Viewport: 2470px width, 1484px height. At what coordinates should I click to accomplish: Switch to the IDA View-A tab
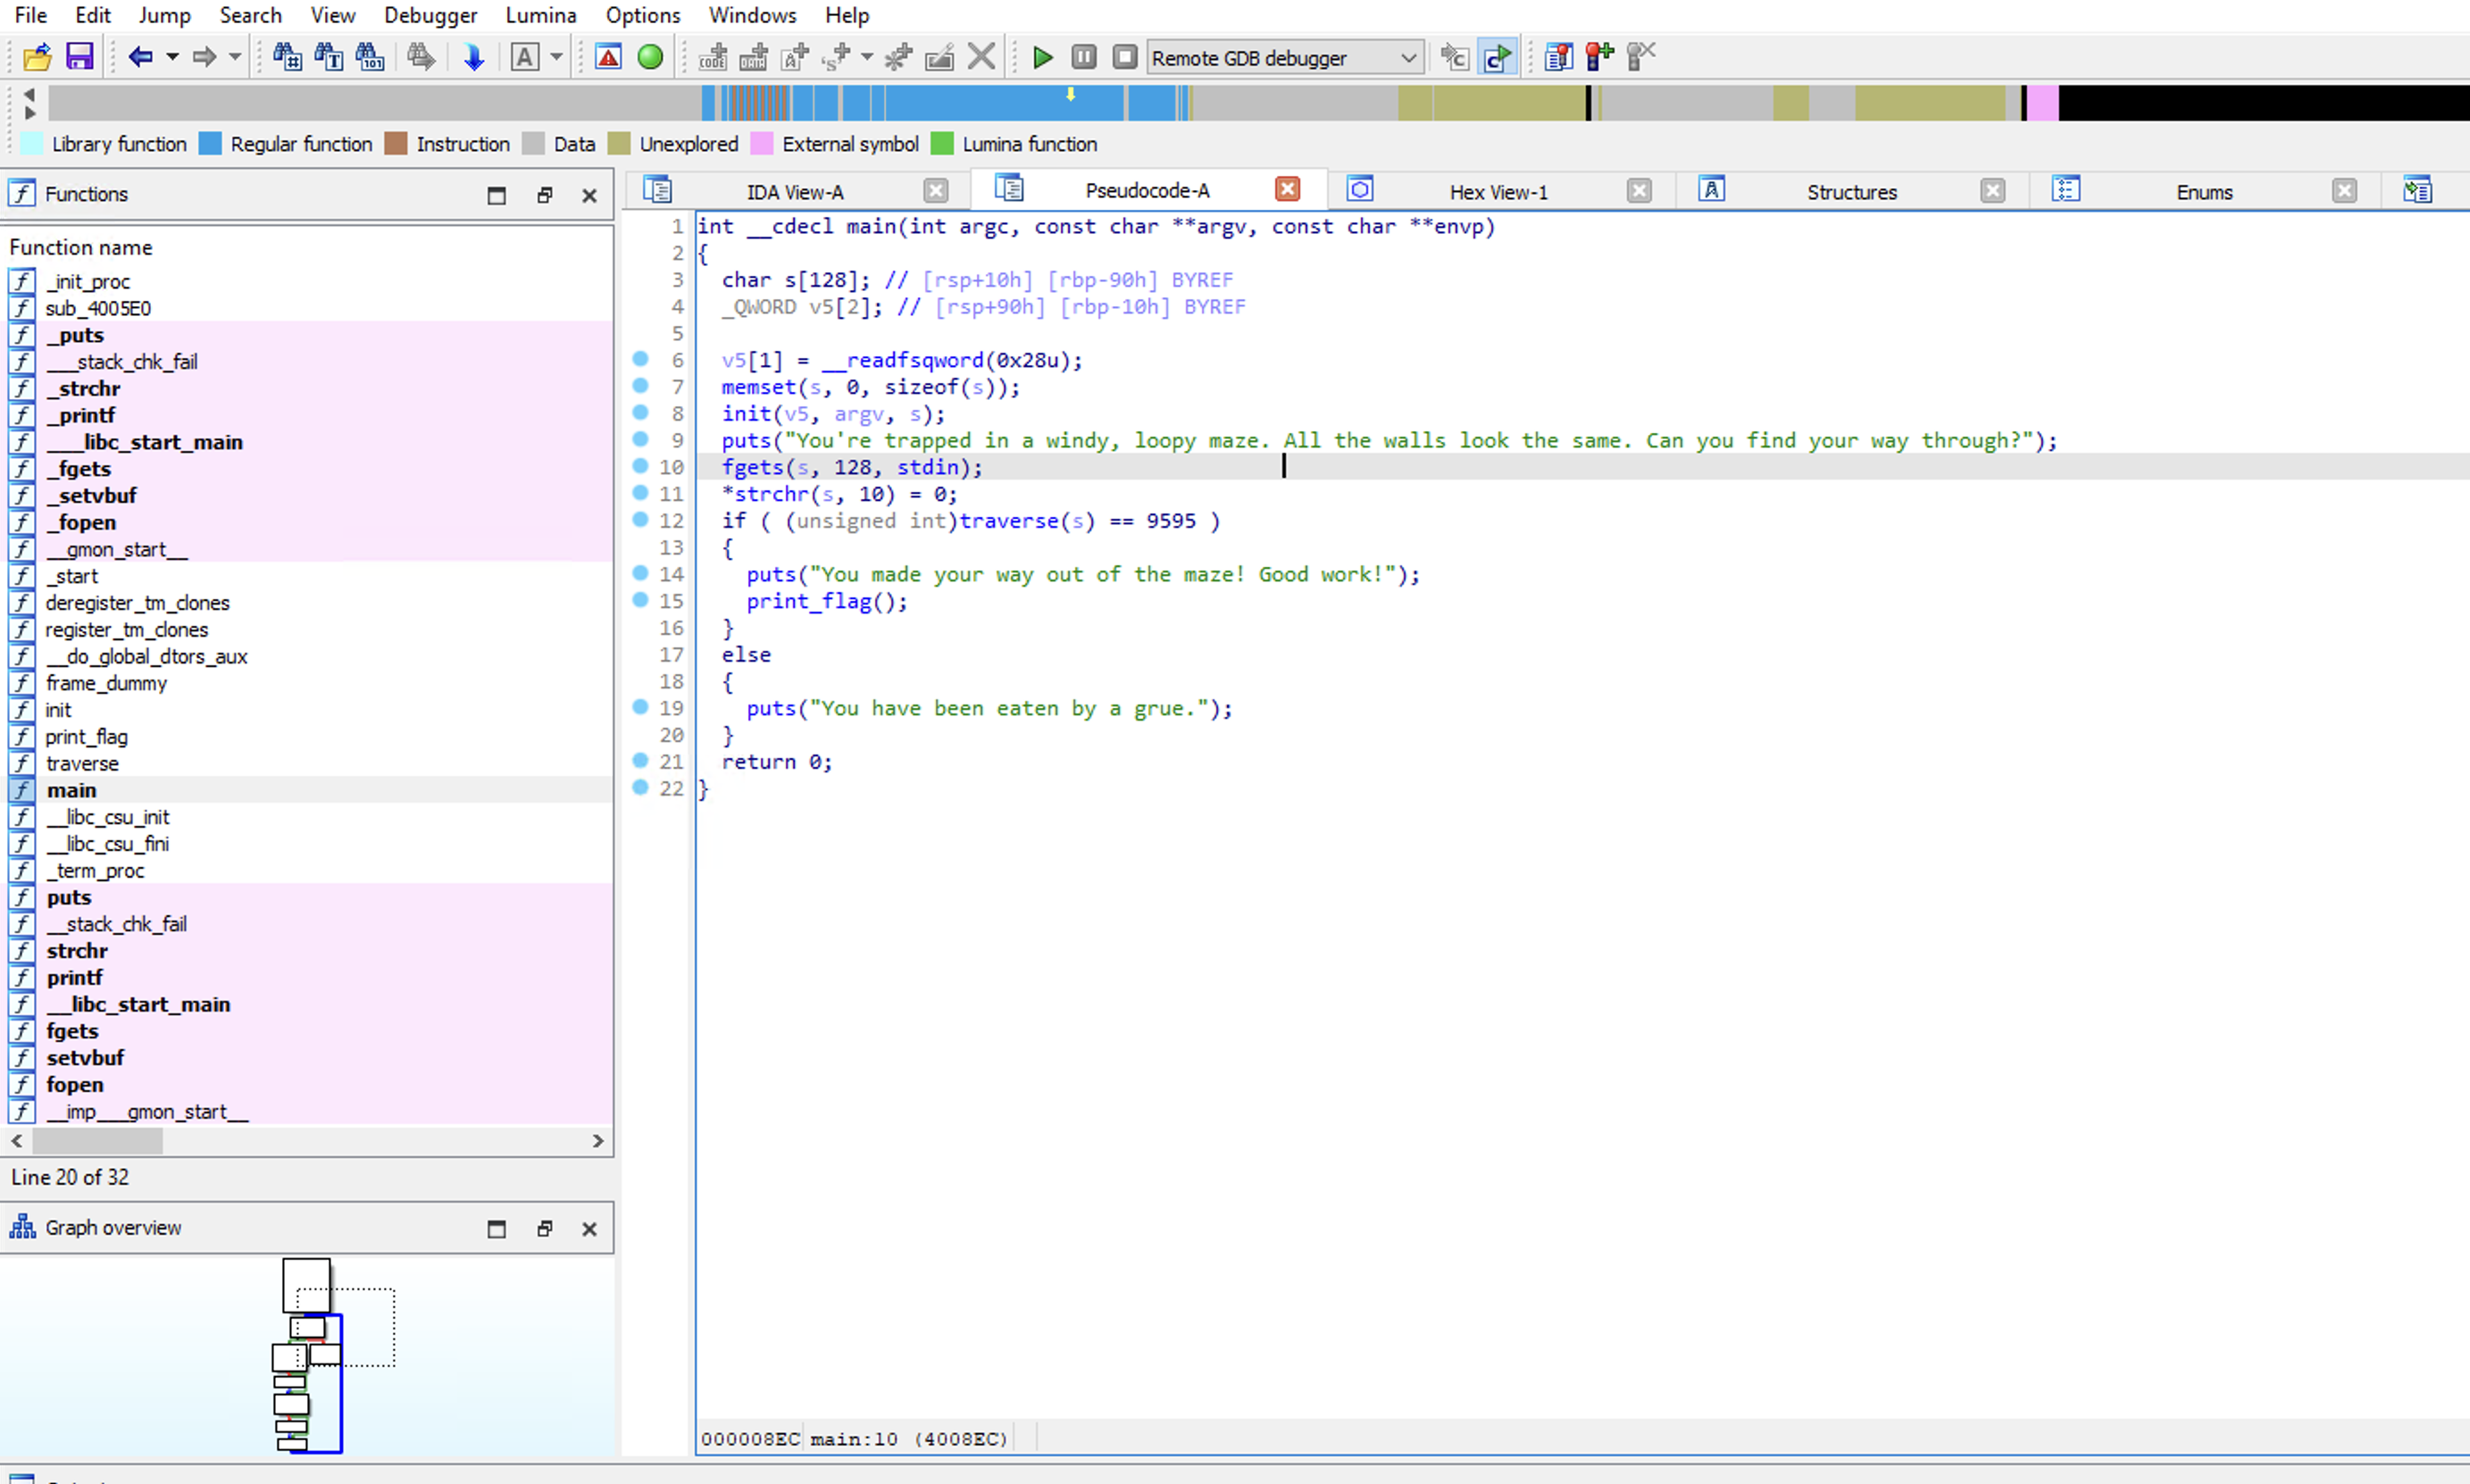tap(795, 192)
